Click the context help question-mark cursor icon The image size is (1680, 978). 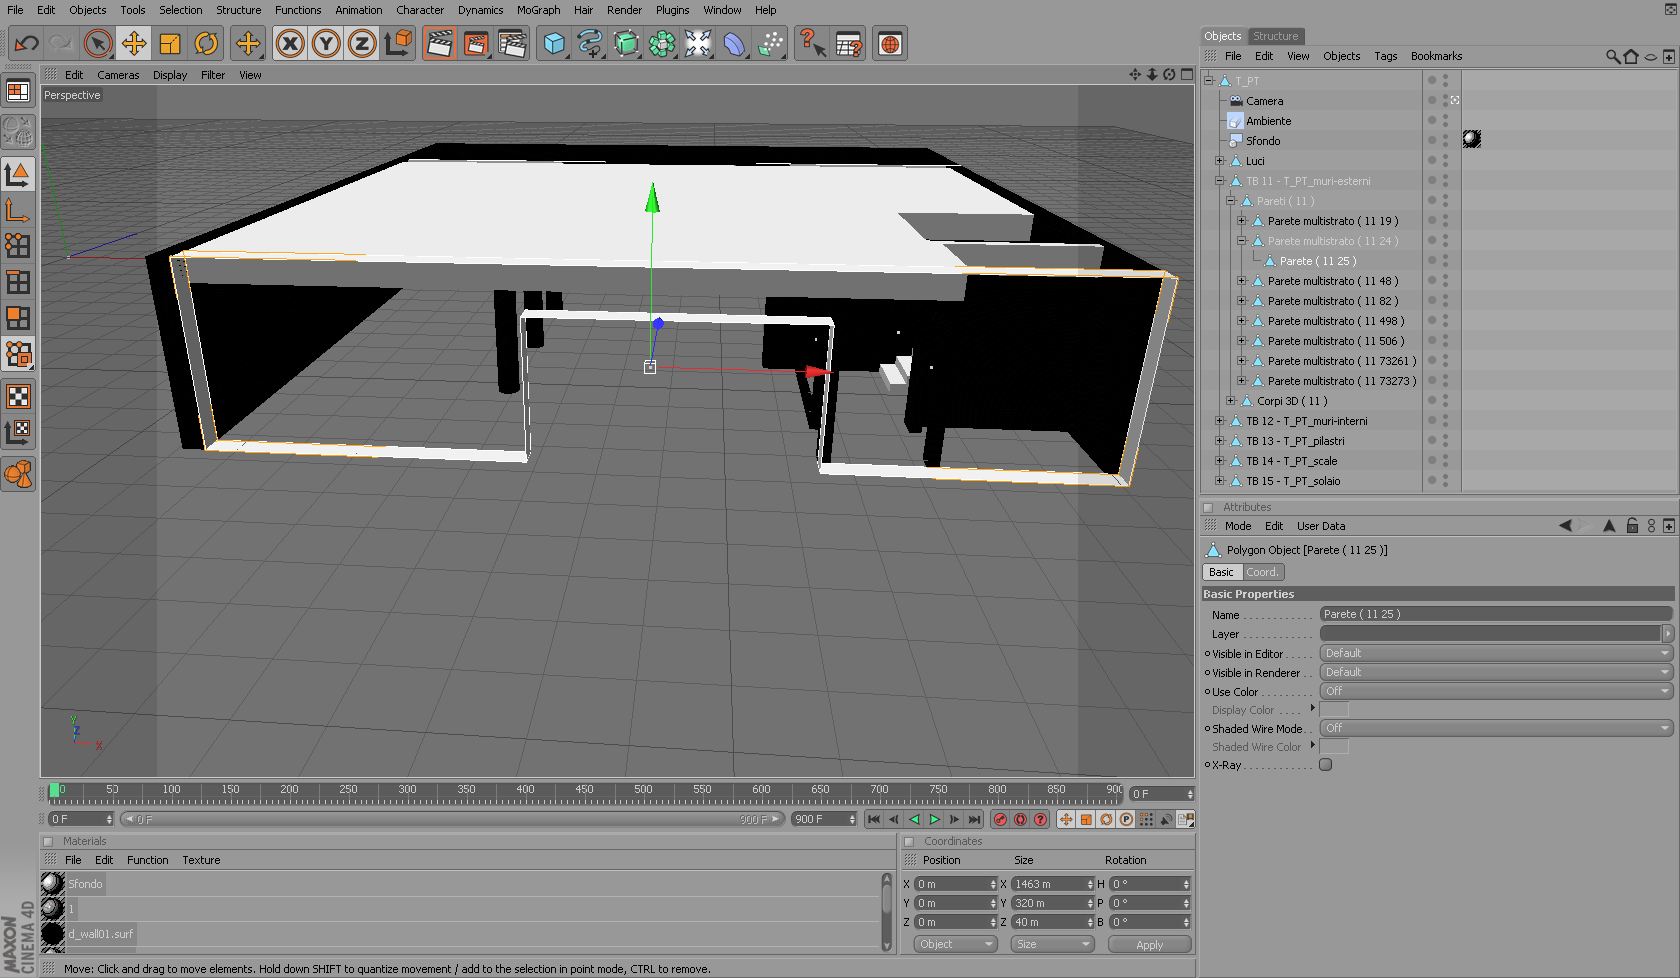pos(812,44)
